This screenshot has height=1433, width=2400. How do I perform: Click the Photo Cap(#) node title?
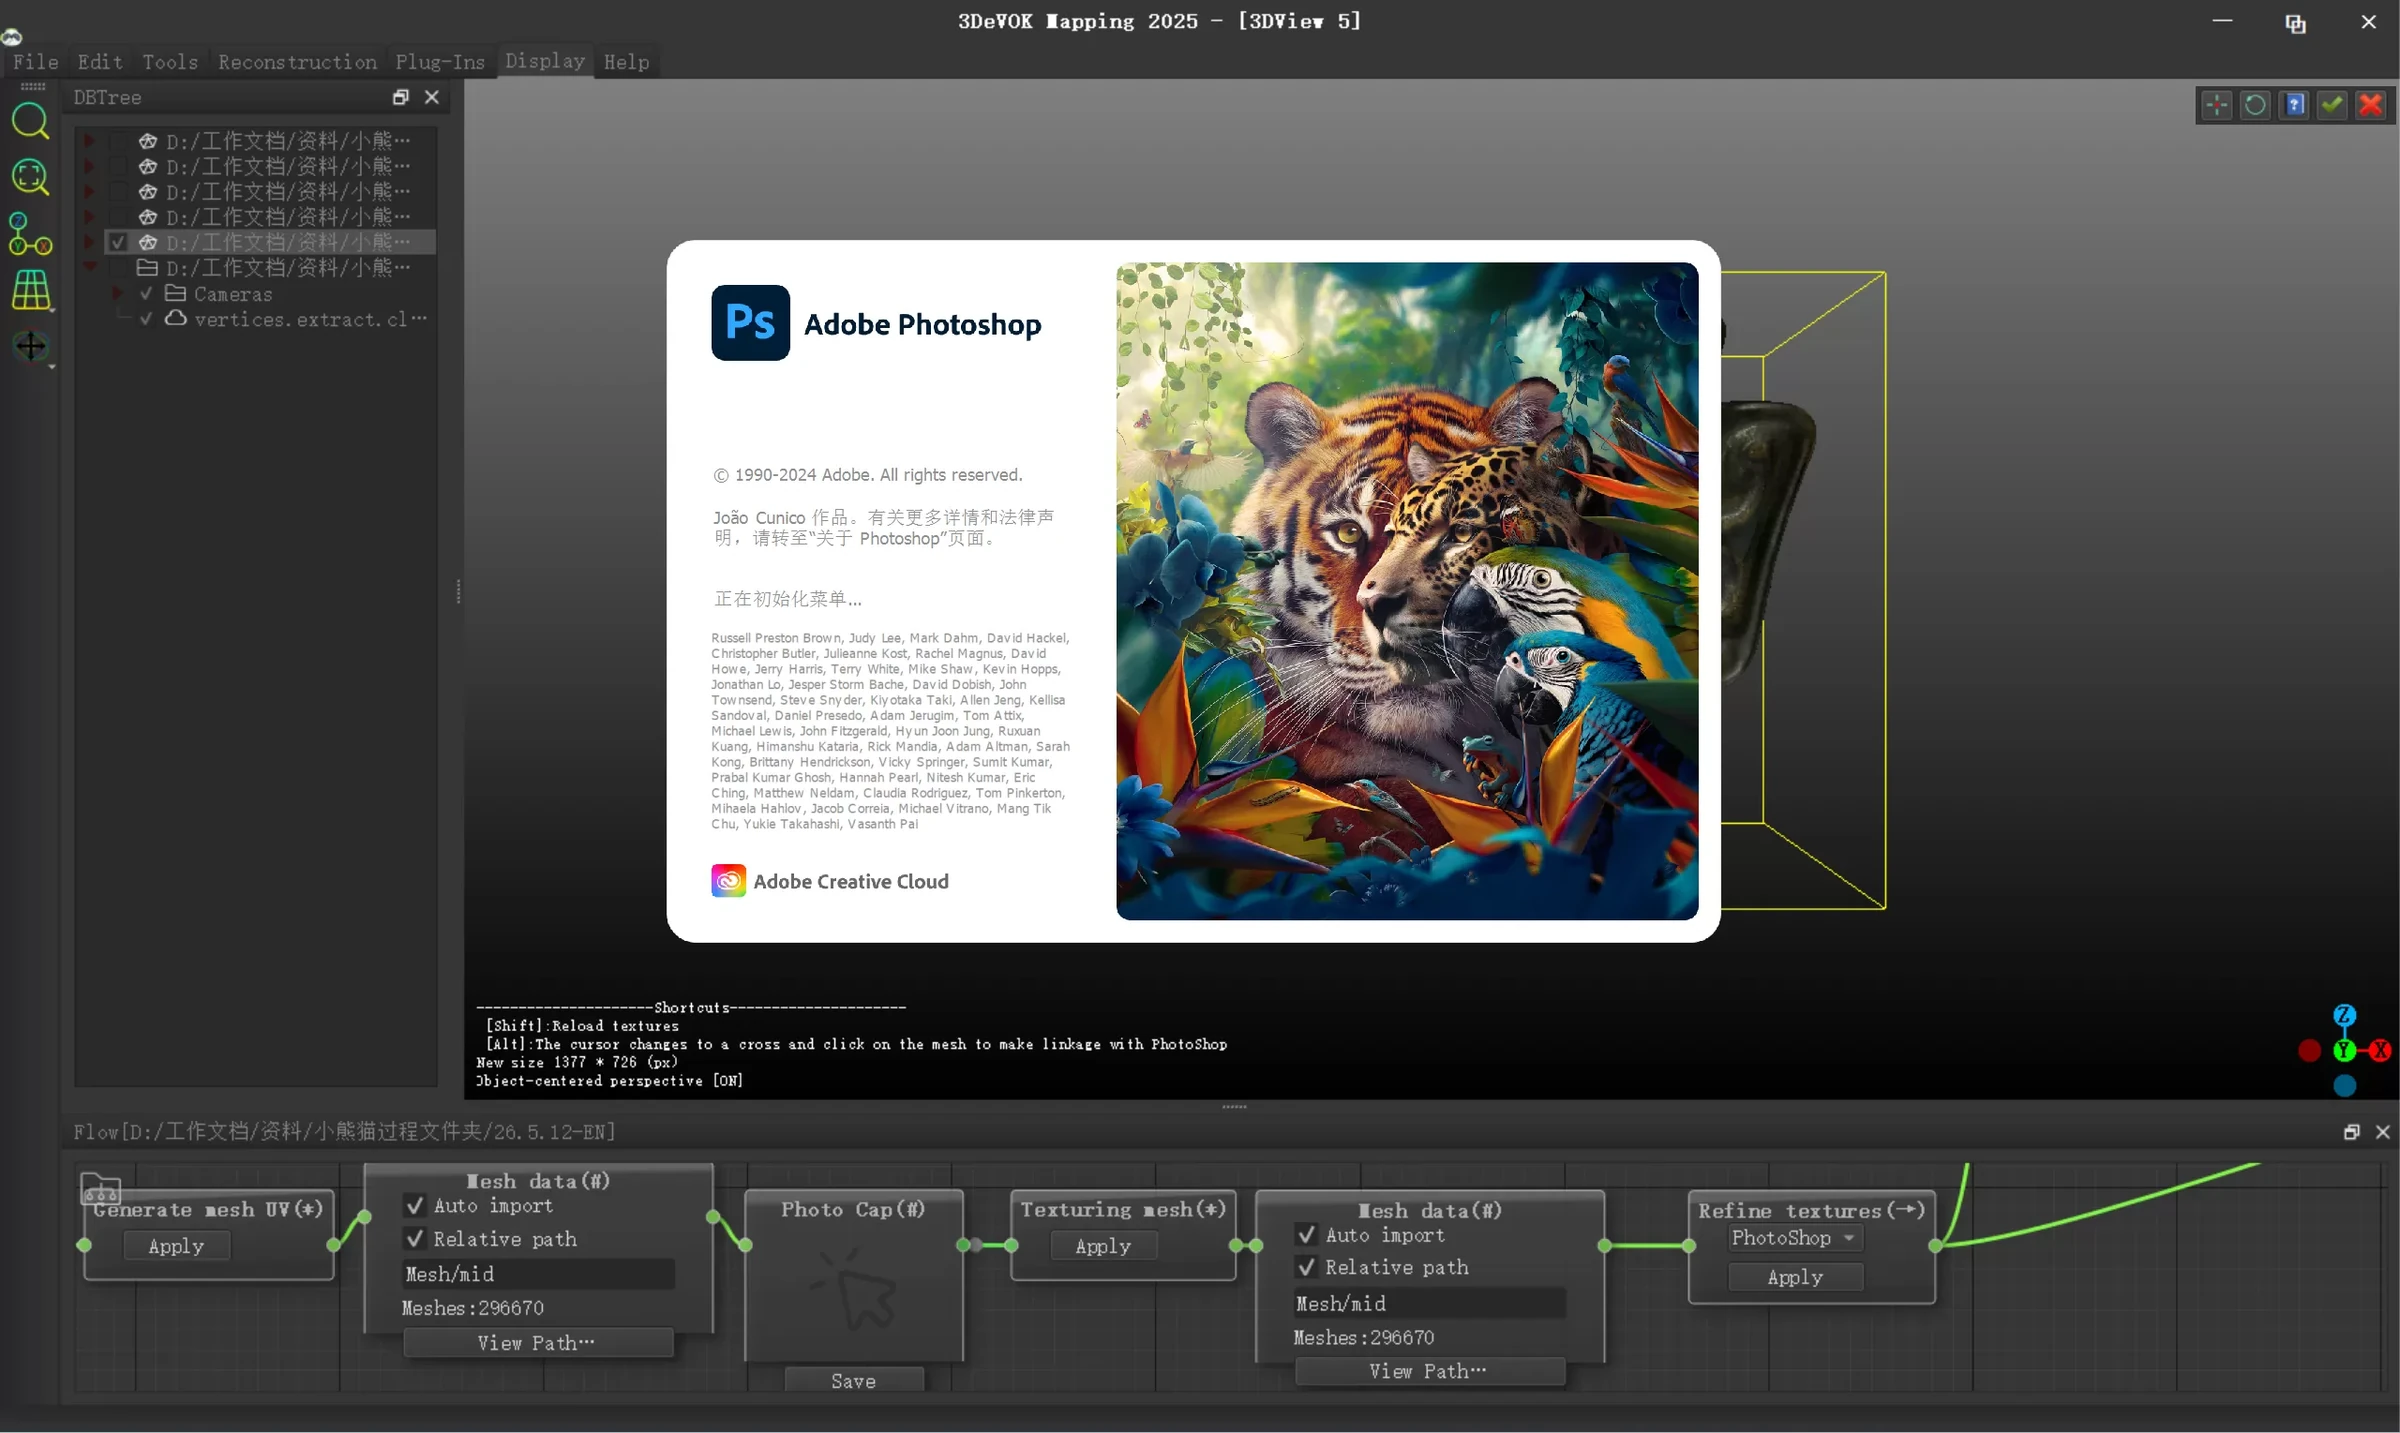point(853,1209)
